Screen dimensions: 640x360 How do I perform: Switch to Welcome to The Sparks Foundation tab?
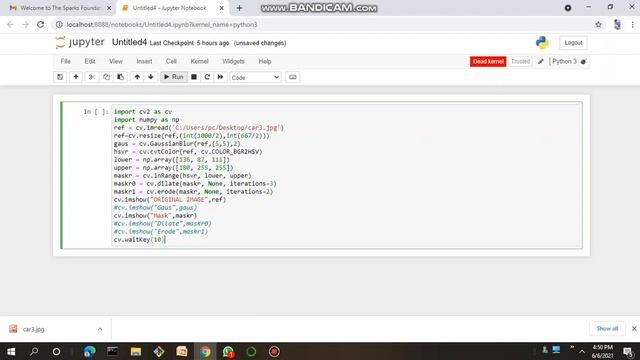click(x=59, y=8)
